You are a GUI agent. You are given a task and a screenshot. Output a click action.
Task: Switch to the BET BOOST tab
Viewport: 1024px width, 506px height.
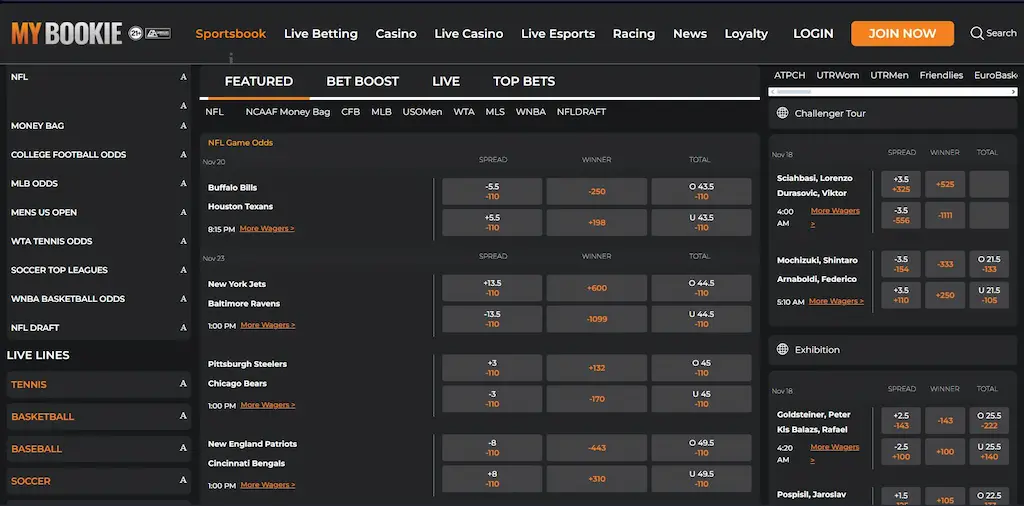pyautogui.click(x=362, y=82)
